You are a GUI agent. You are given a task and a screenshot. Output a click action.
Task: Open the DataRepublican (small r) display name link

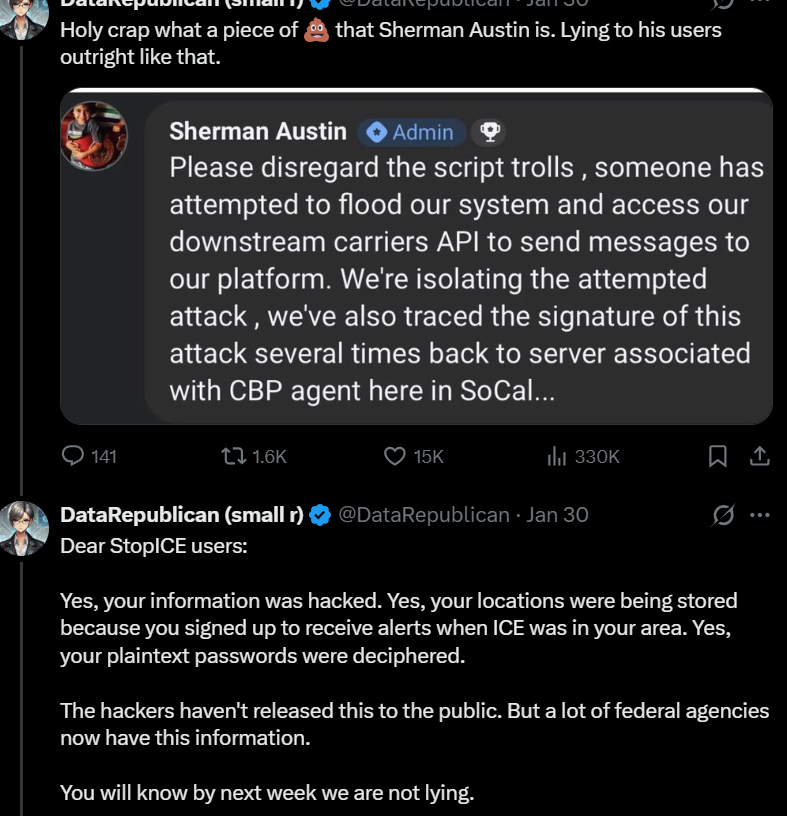click(x=182, y=515)
